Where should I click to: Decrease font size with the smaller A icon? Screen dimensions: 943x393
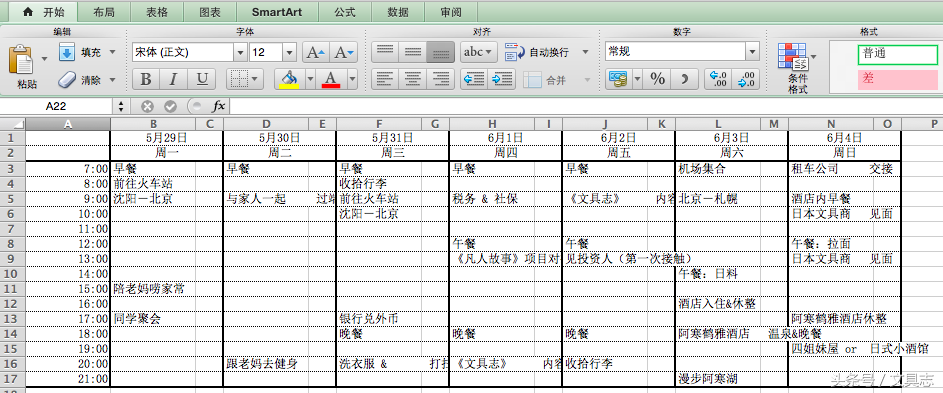tap(344, 52)
